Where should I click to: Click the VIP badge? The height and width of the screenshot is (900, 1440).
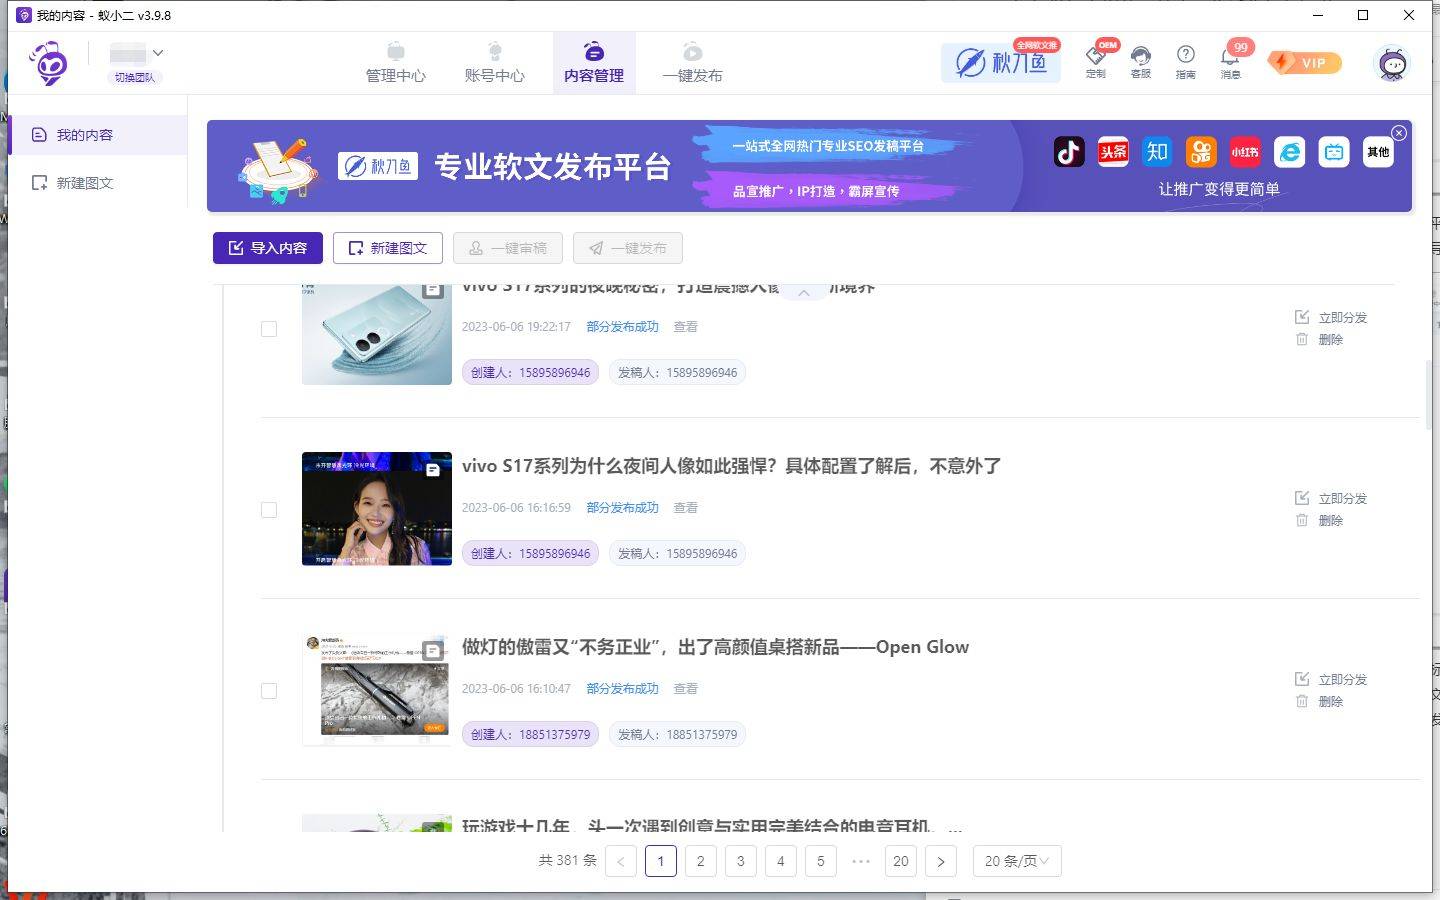click(x=1305, y=63)
